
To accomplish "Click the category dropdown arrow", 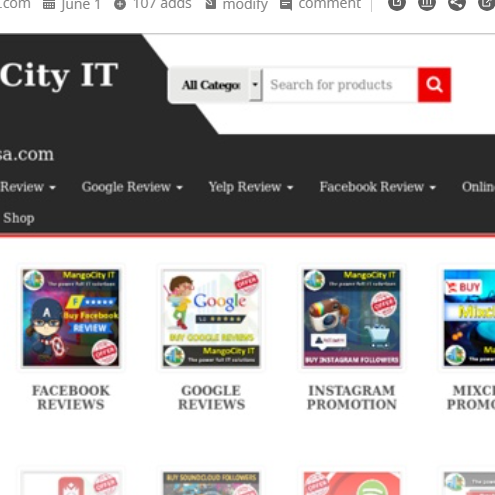I will coord(255,85).
